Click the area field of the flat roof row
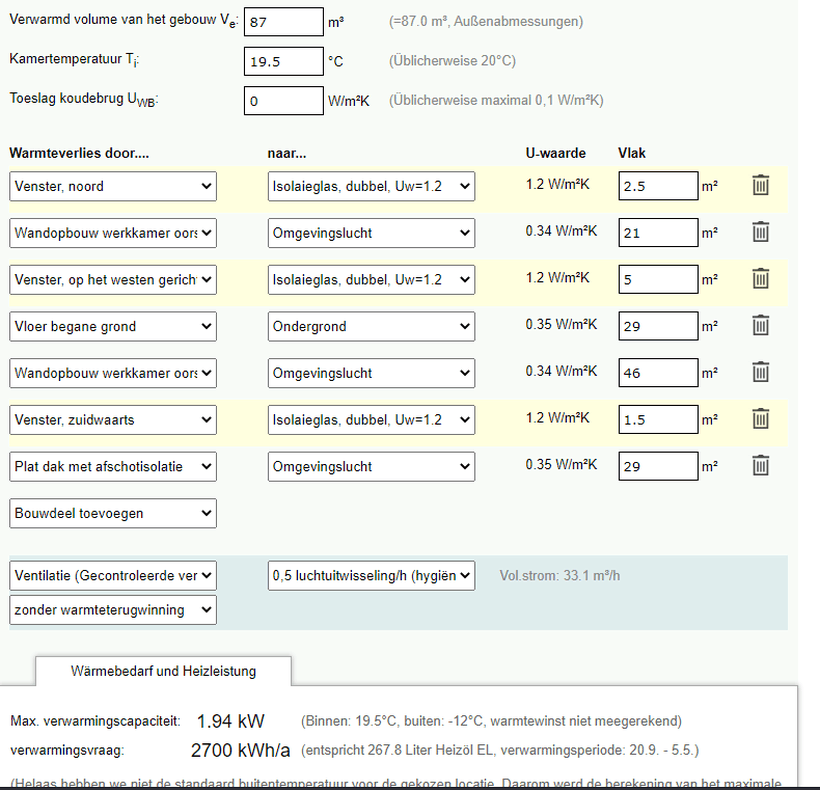The width and height of the screenshot is (820, 790). point(658,466)
